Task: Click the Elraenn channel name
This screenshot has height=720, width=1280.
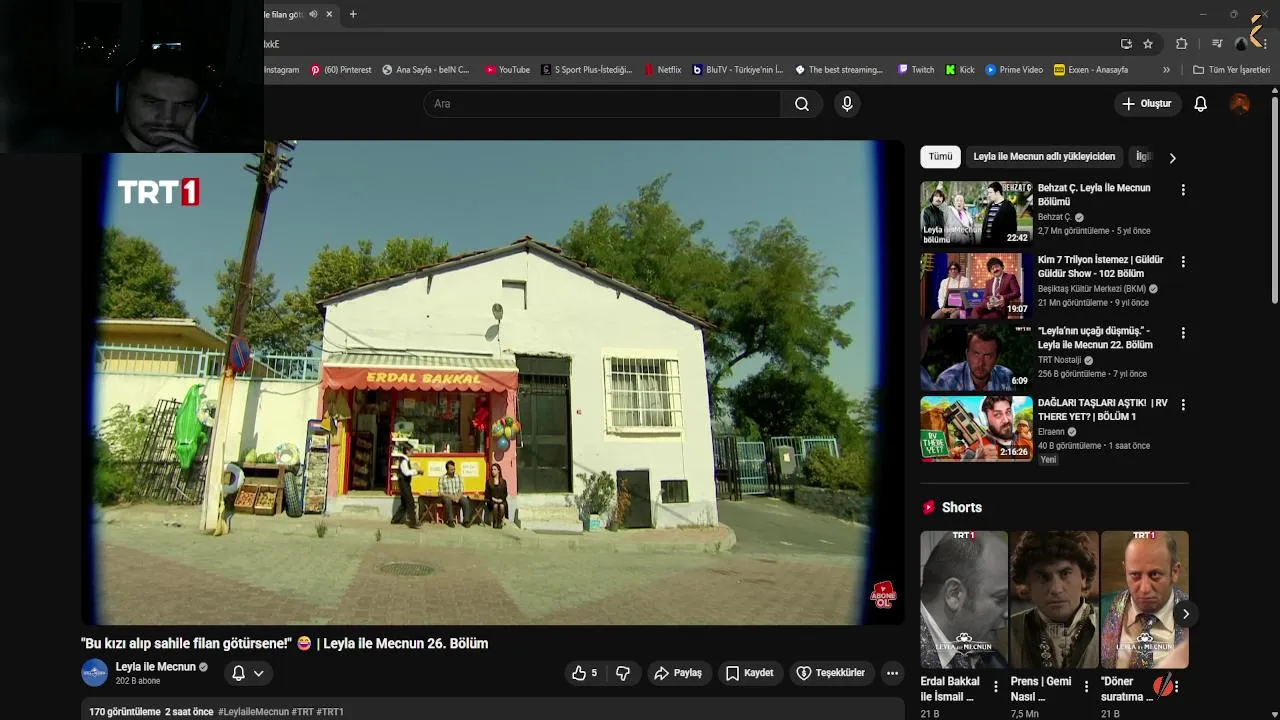Action: [x=1051, y=432]
